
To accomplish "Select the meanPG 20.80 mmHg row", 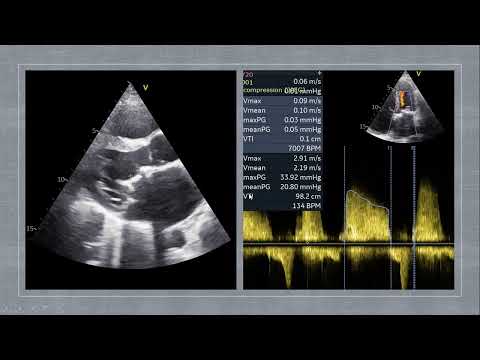I will 282,187.
